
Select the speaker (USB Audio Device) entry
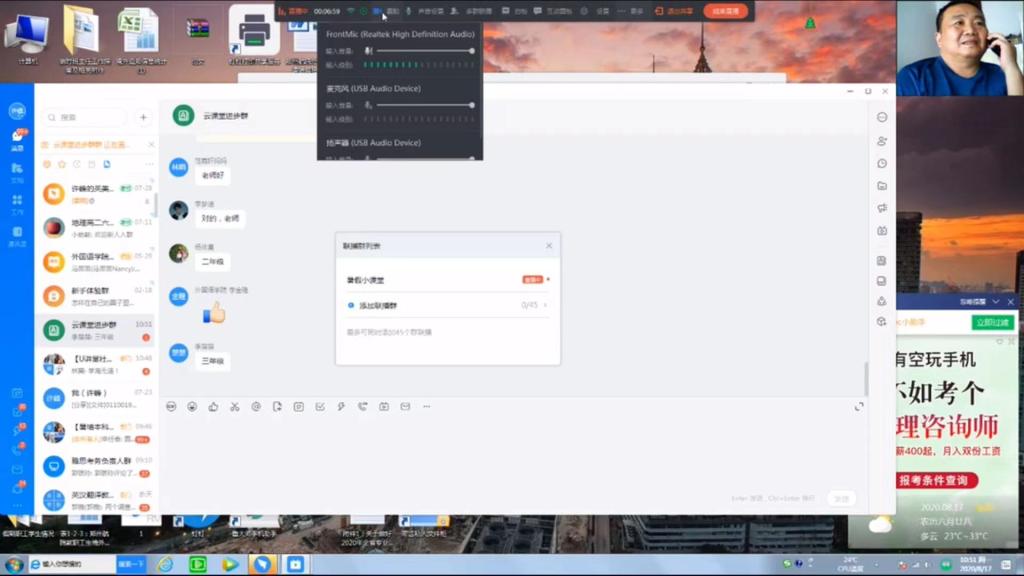pos(374,142)
